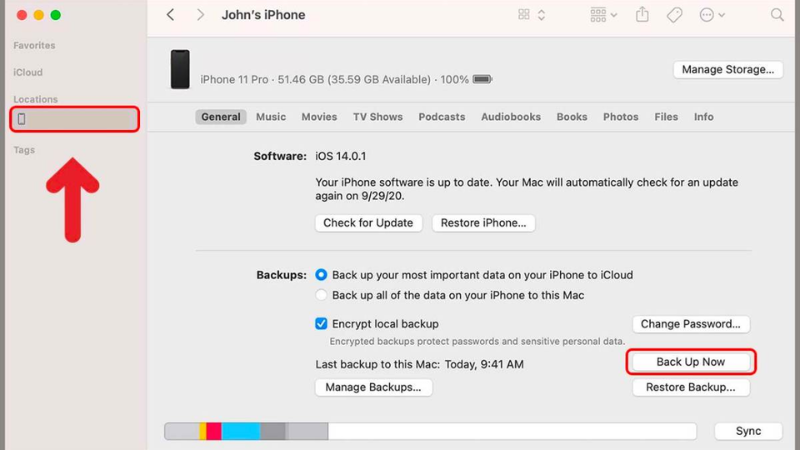The image size is (800, 450).
Task: Click the blue storage bar segment
Action: (x=241, y=431)
